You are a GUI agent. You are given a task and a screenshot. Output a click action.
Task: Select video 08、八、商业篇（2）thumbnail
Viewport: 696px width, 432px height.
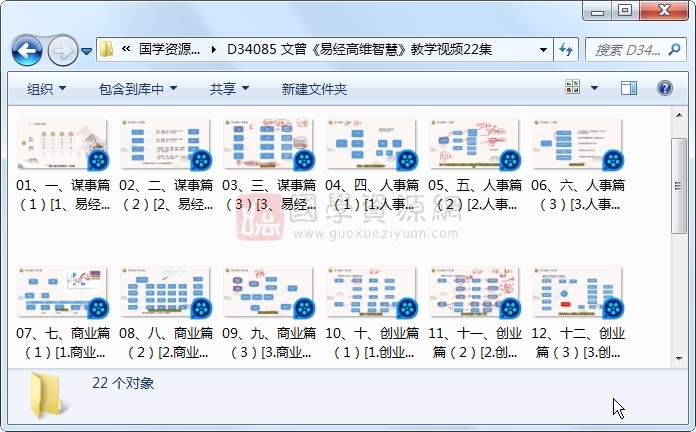[x=165, y=292]
